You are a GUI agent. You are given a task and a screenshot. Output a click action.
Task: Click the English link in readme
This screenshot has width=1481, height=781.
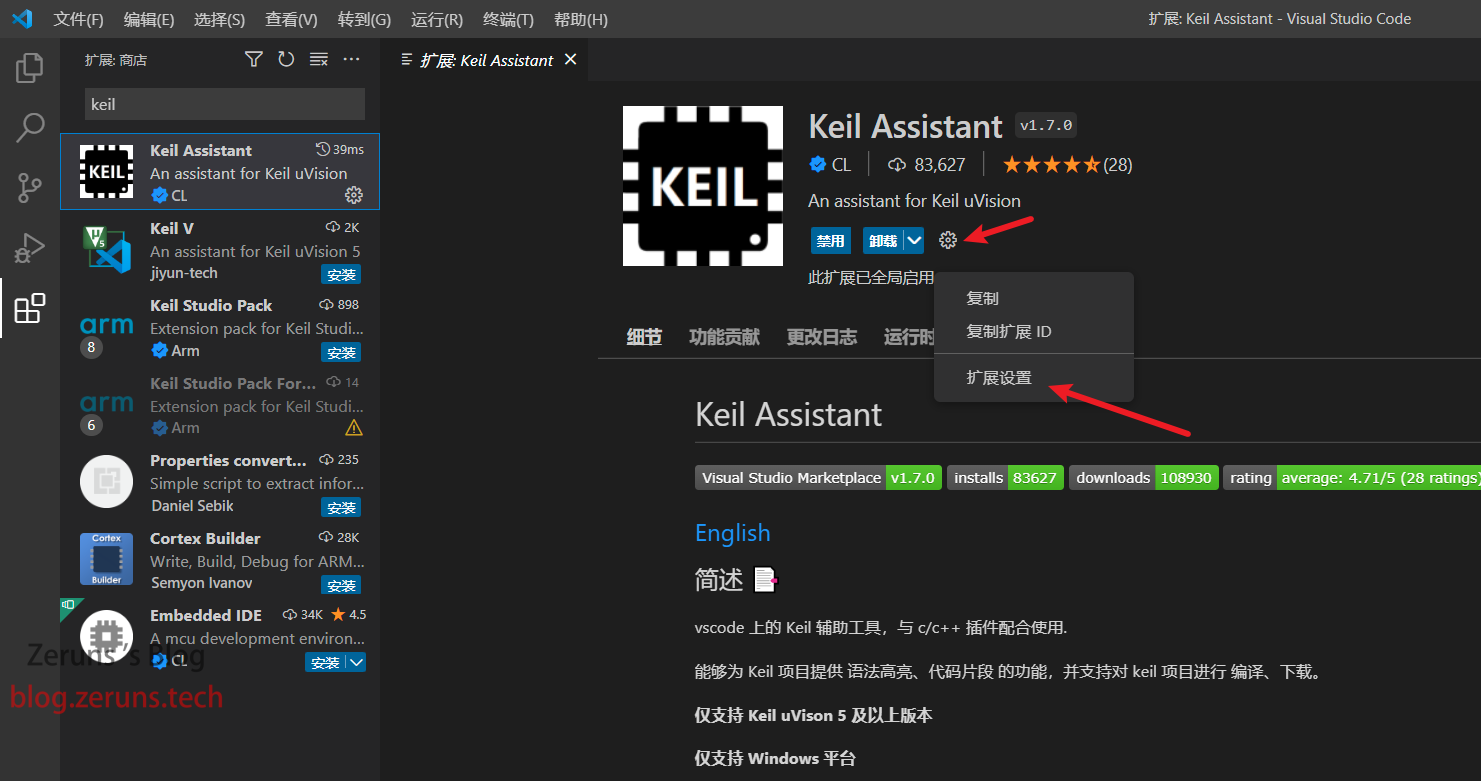pyautogui.click(x=732, y=533)
